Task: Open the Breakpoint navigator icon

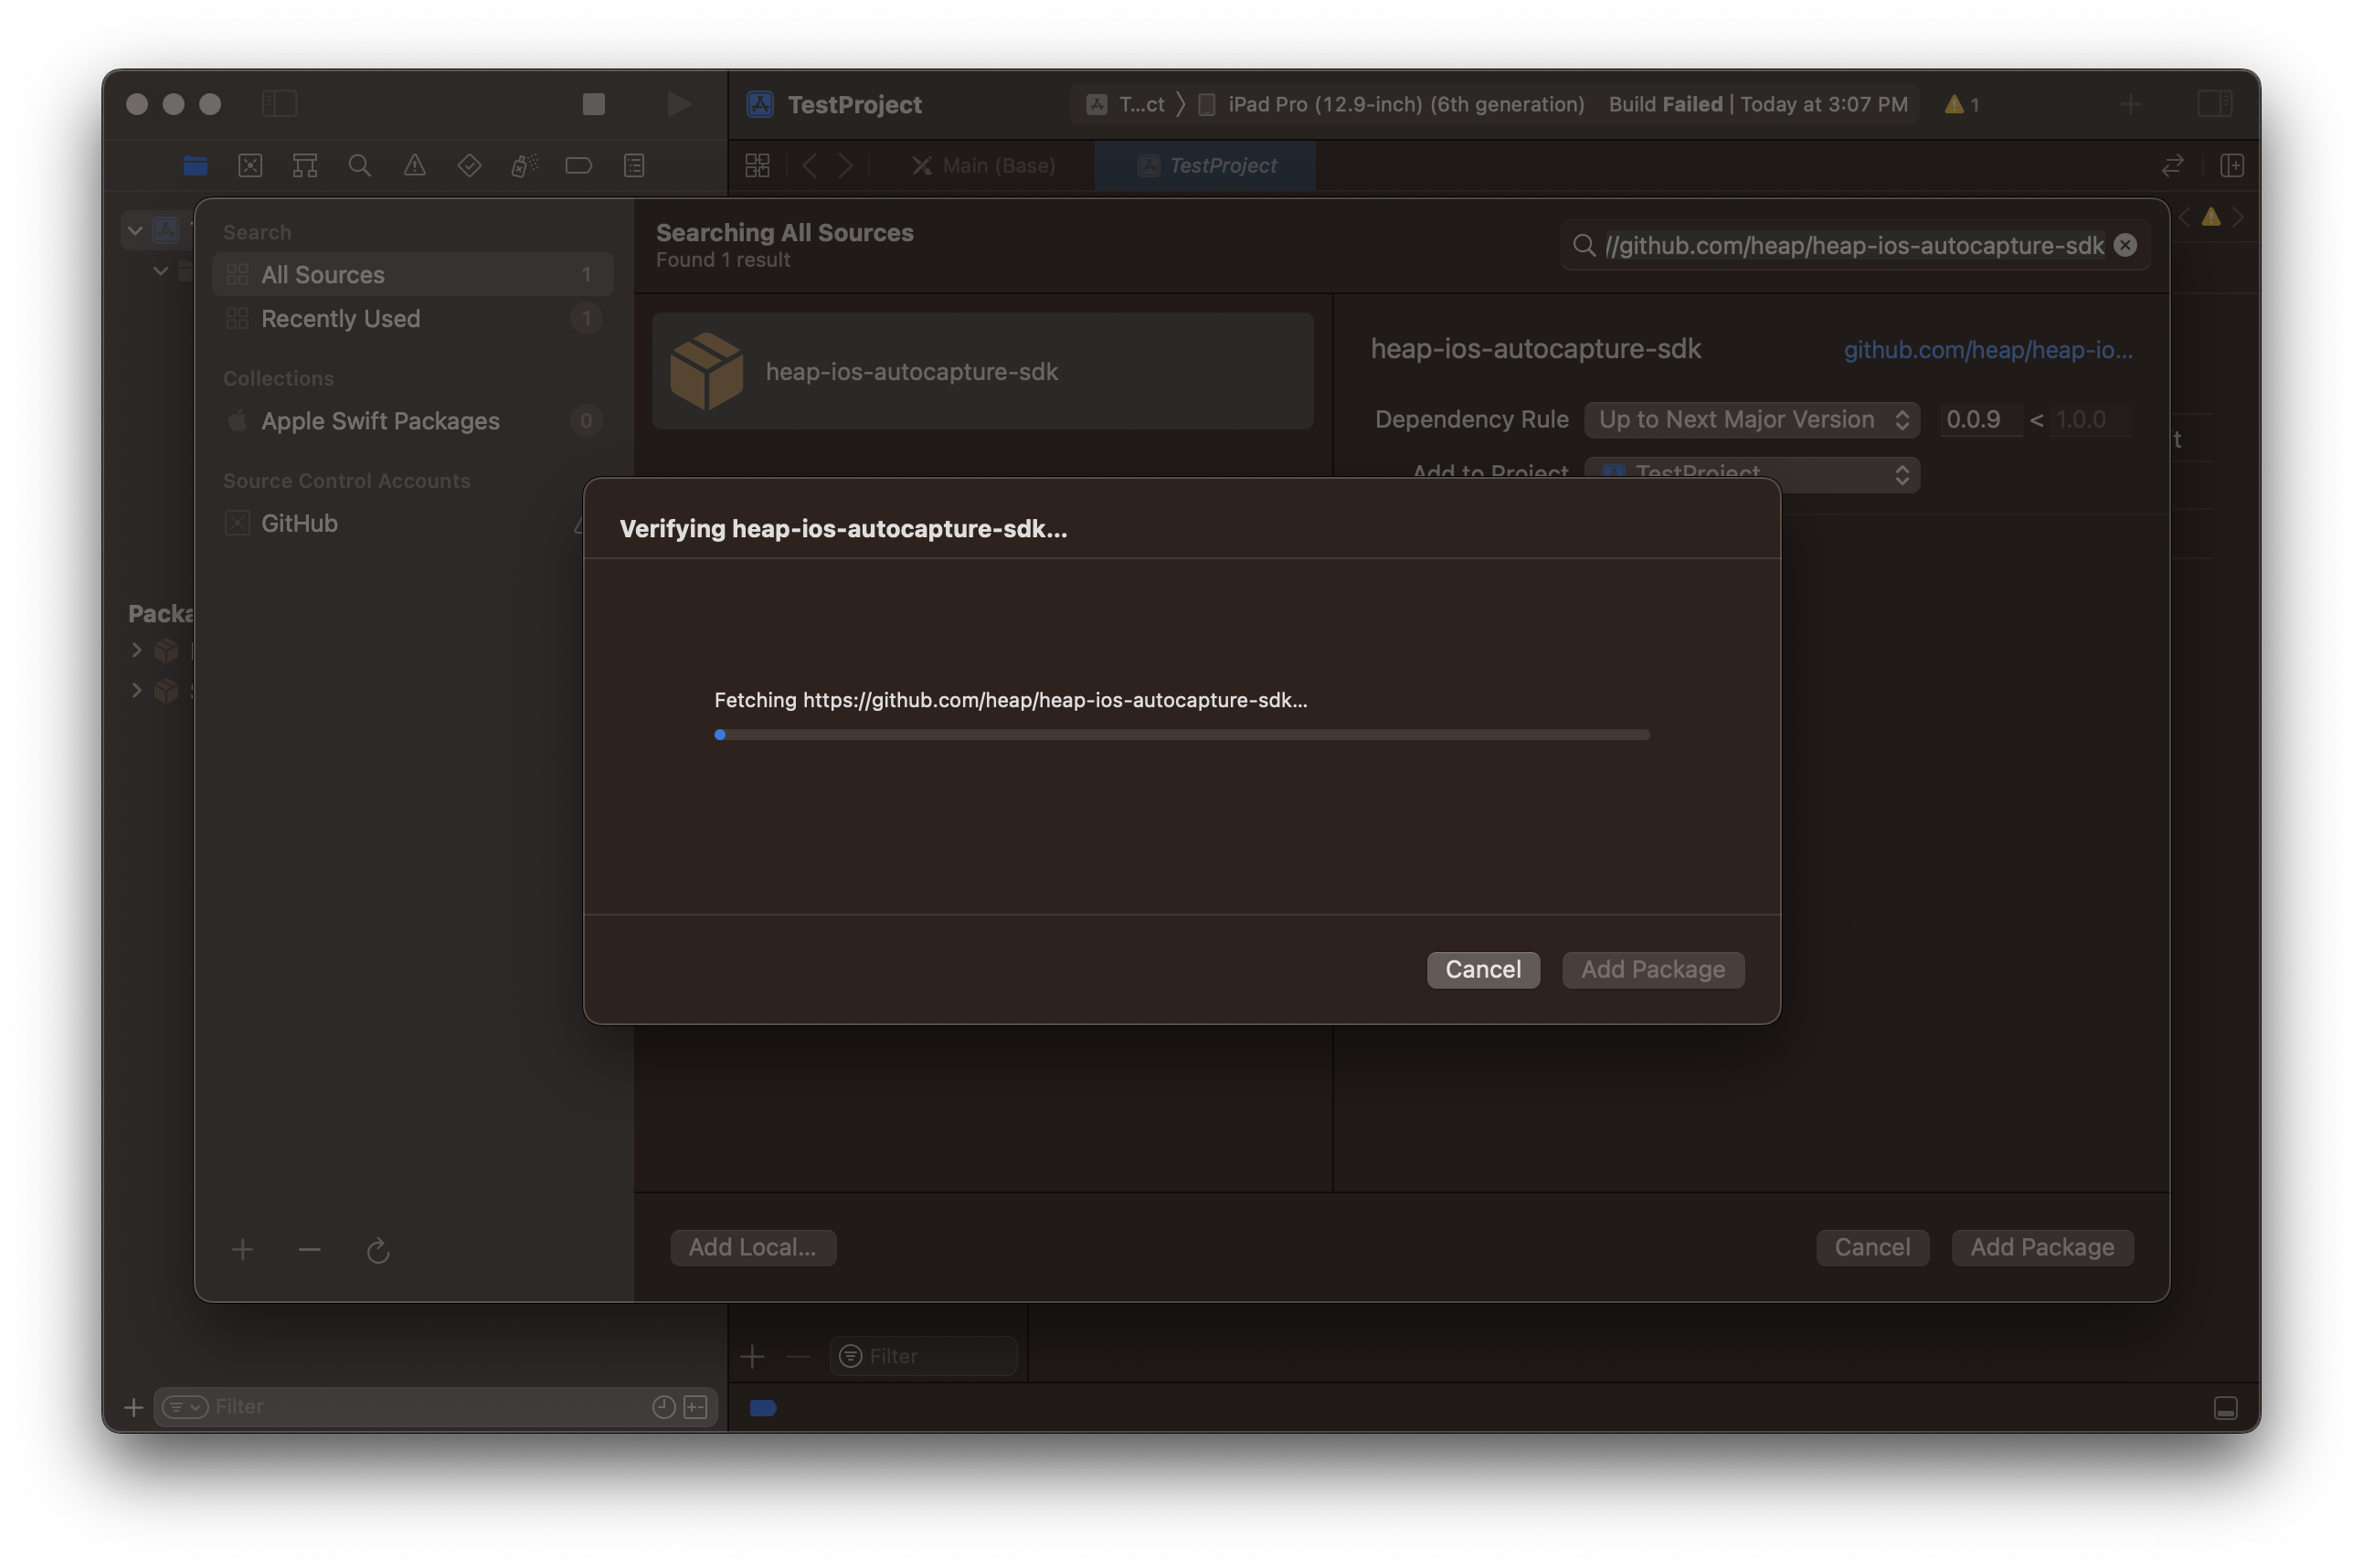Action: tap(578, 166)
